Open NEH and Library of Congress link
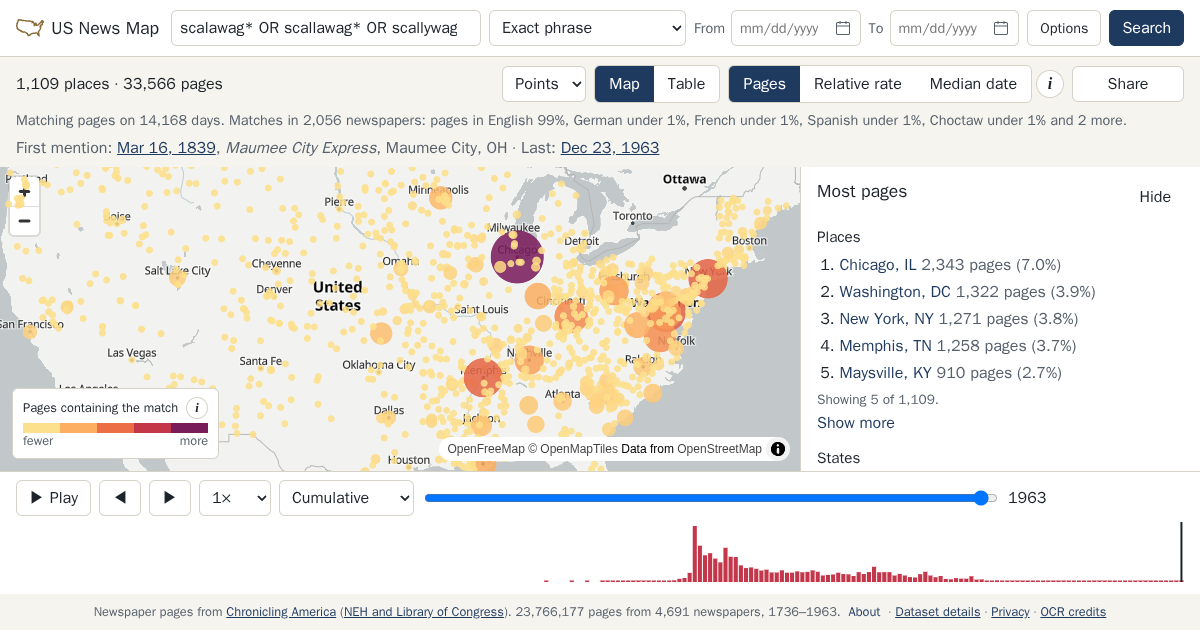Screen dimensions: 1200x630 click(424, 612)
